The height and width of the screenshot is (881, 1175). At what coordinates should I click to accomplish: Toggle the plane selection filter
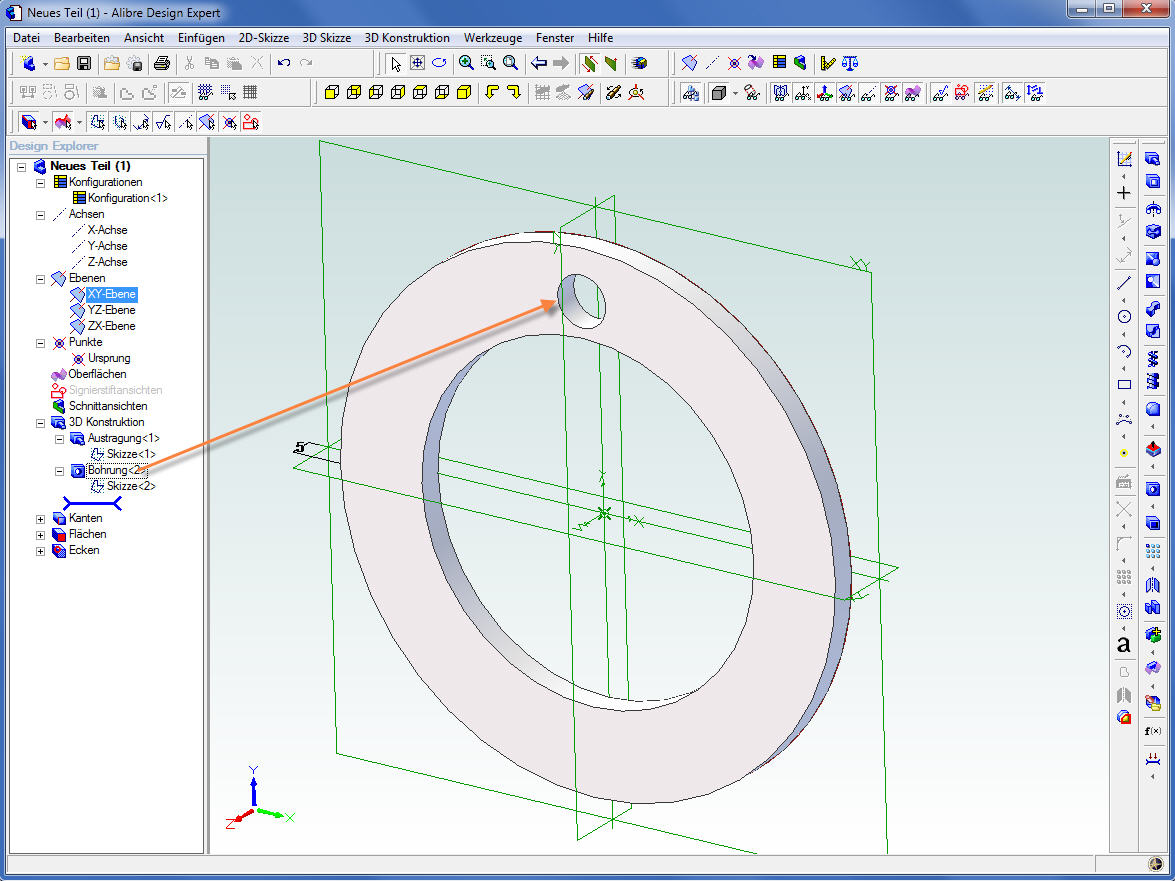pos(208,121)
